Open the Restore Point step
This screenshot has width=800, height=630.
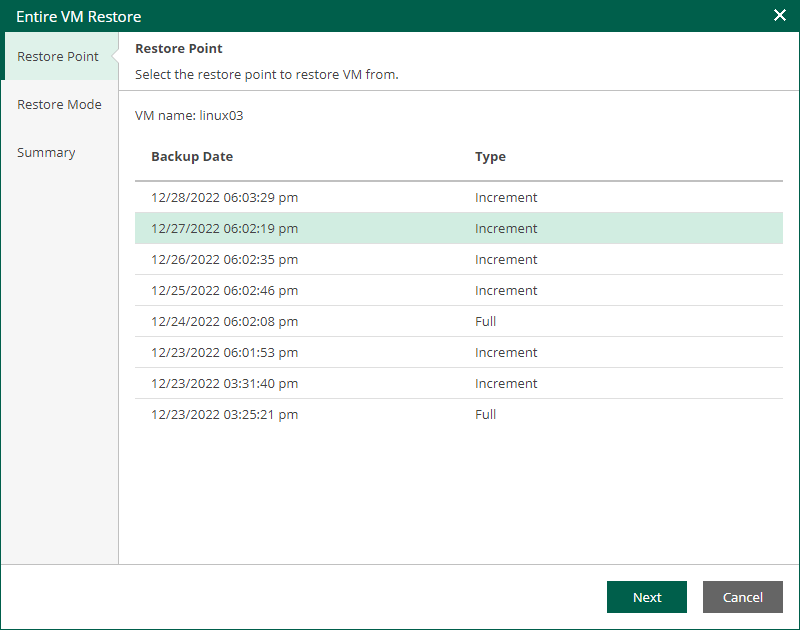(58, 57)
